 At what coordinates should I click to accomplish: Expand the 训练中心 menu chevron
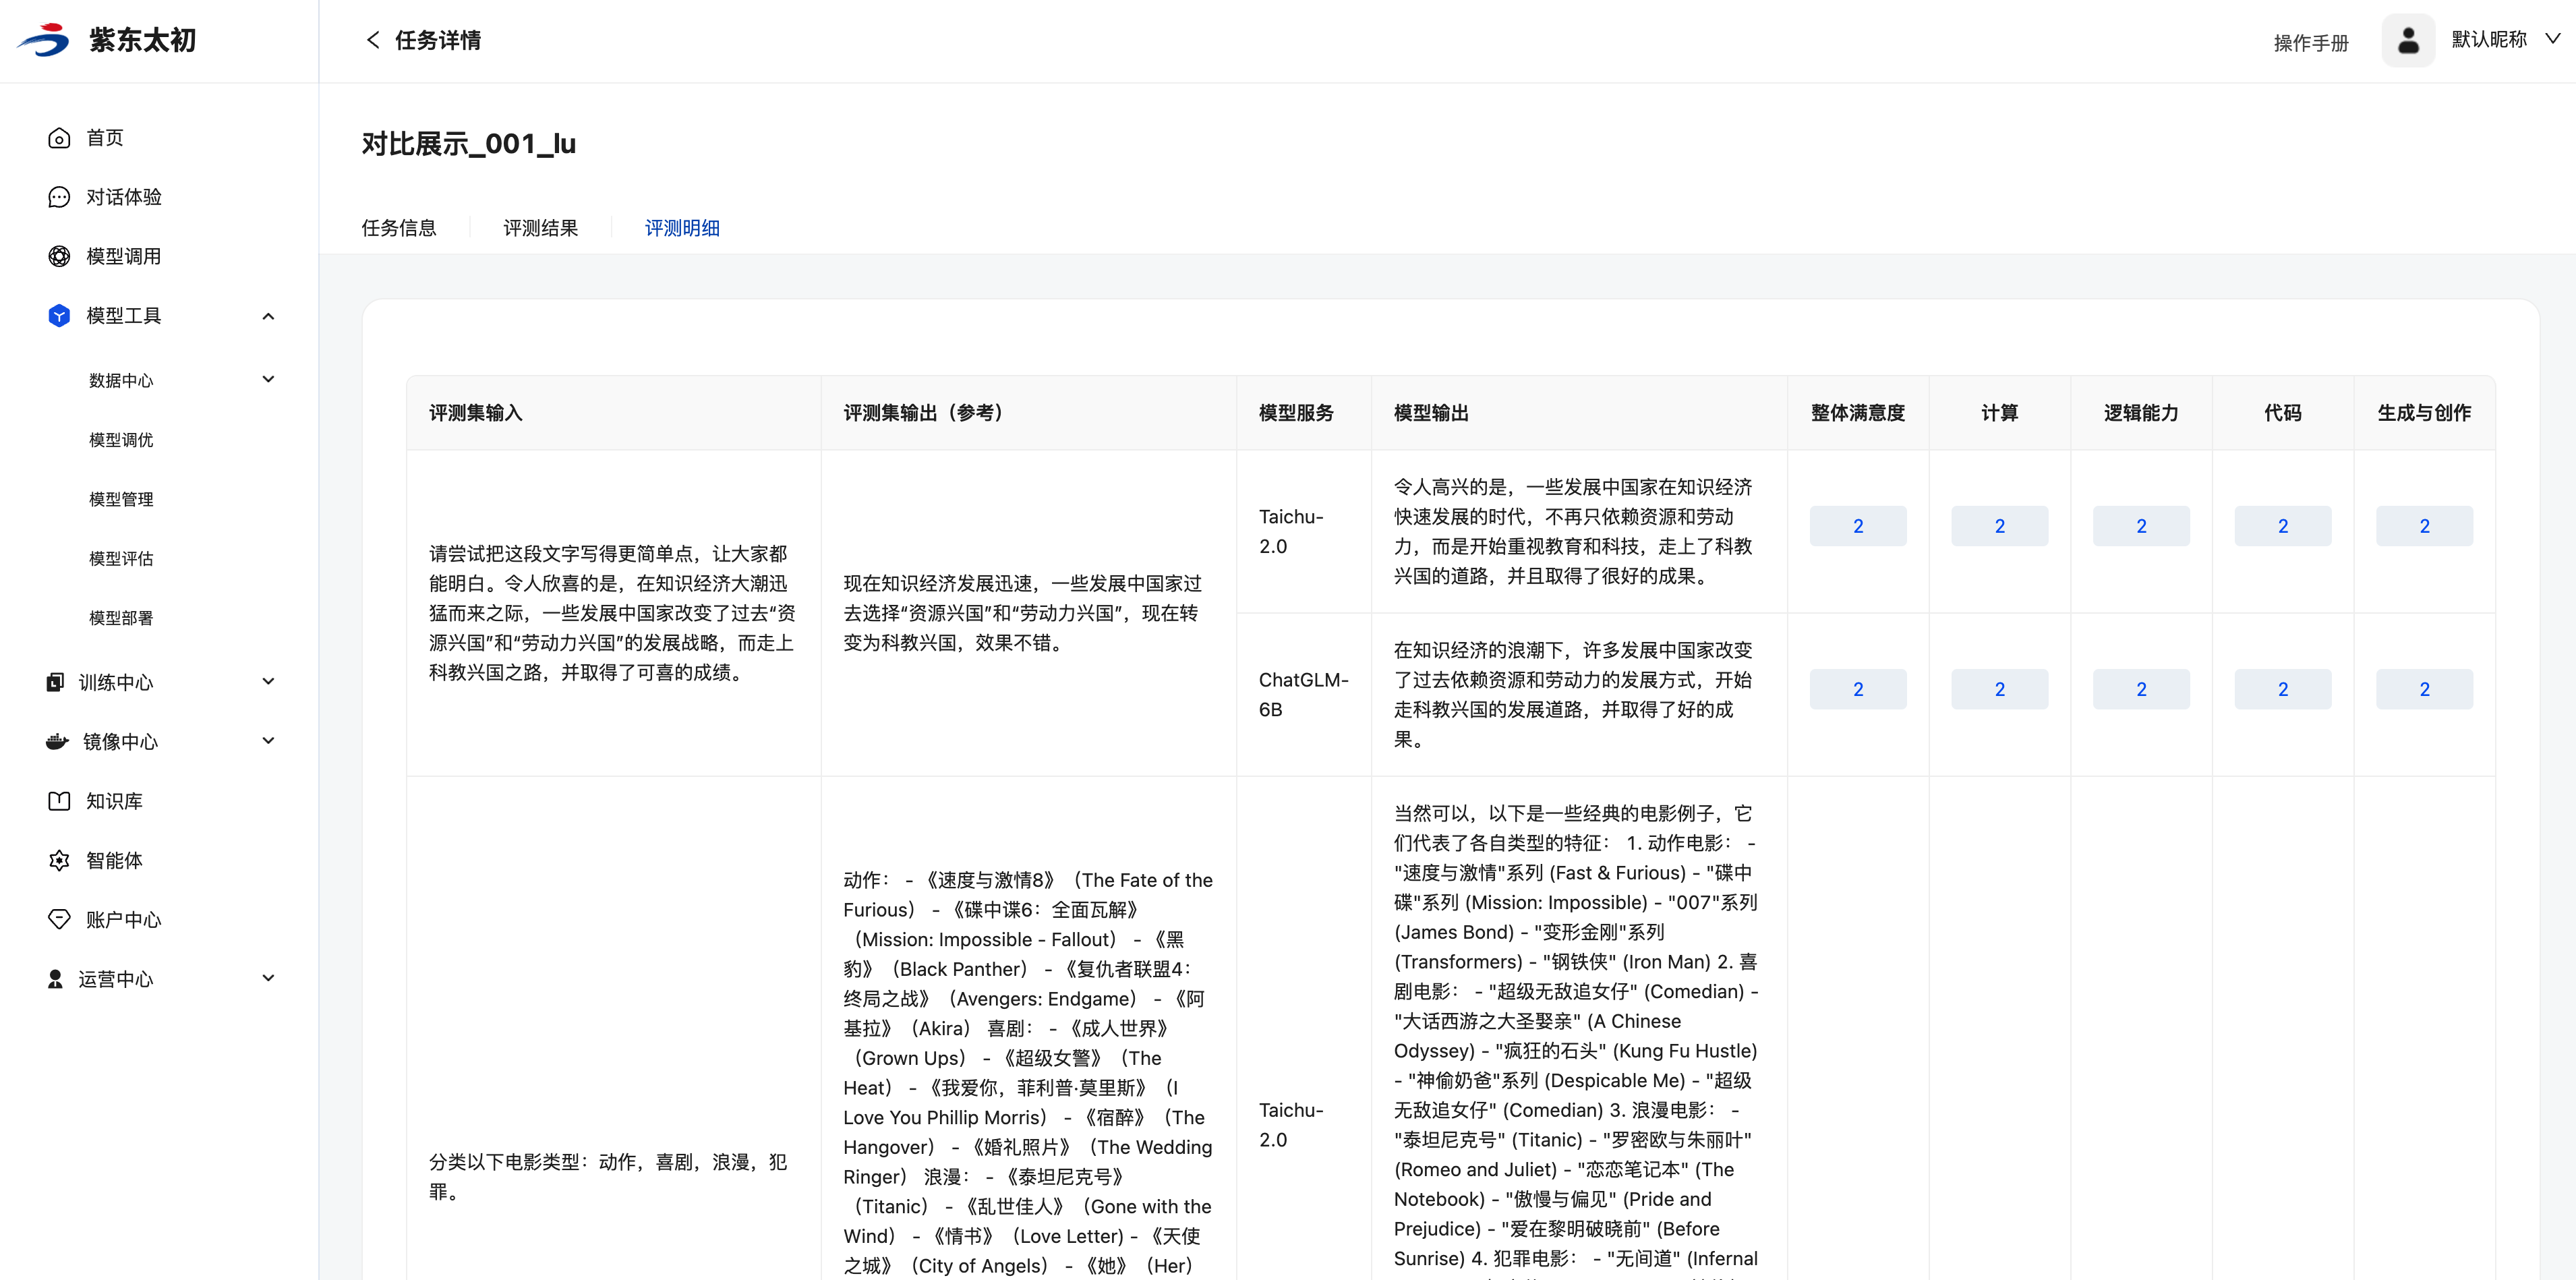coord(268,681)
